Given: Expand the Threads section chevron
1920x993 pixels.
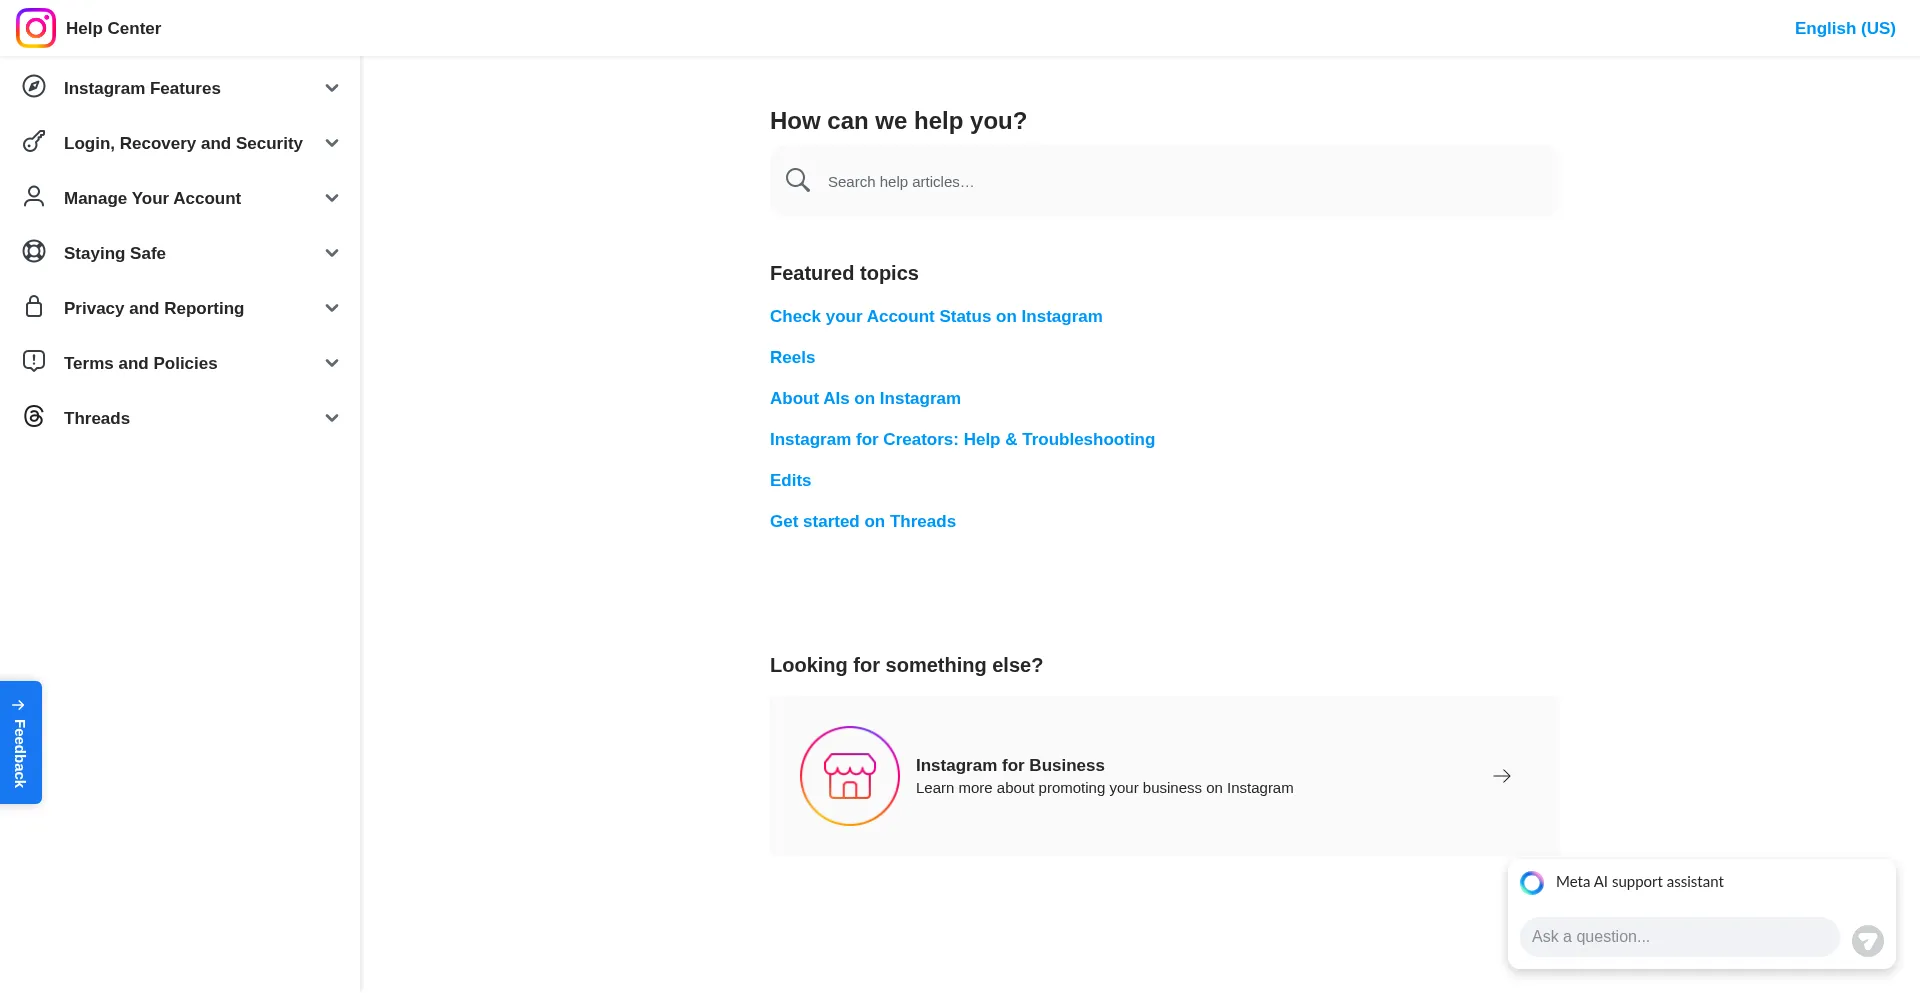Looking at the screenshot, I should pyautogui.click(x=332, y=418).
